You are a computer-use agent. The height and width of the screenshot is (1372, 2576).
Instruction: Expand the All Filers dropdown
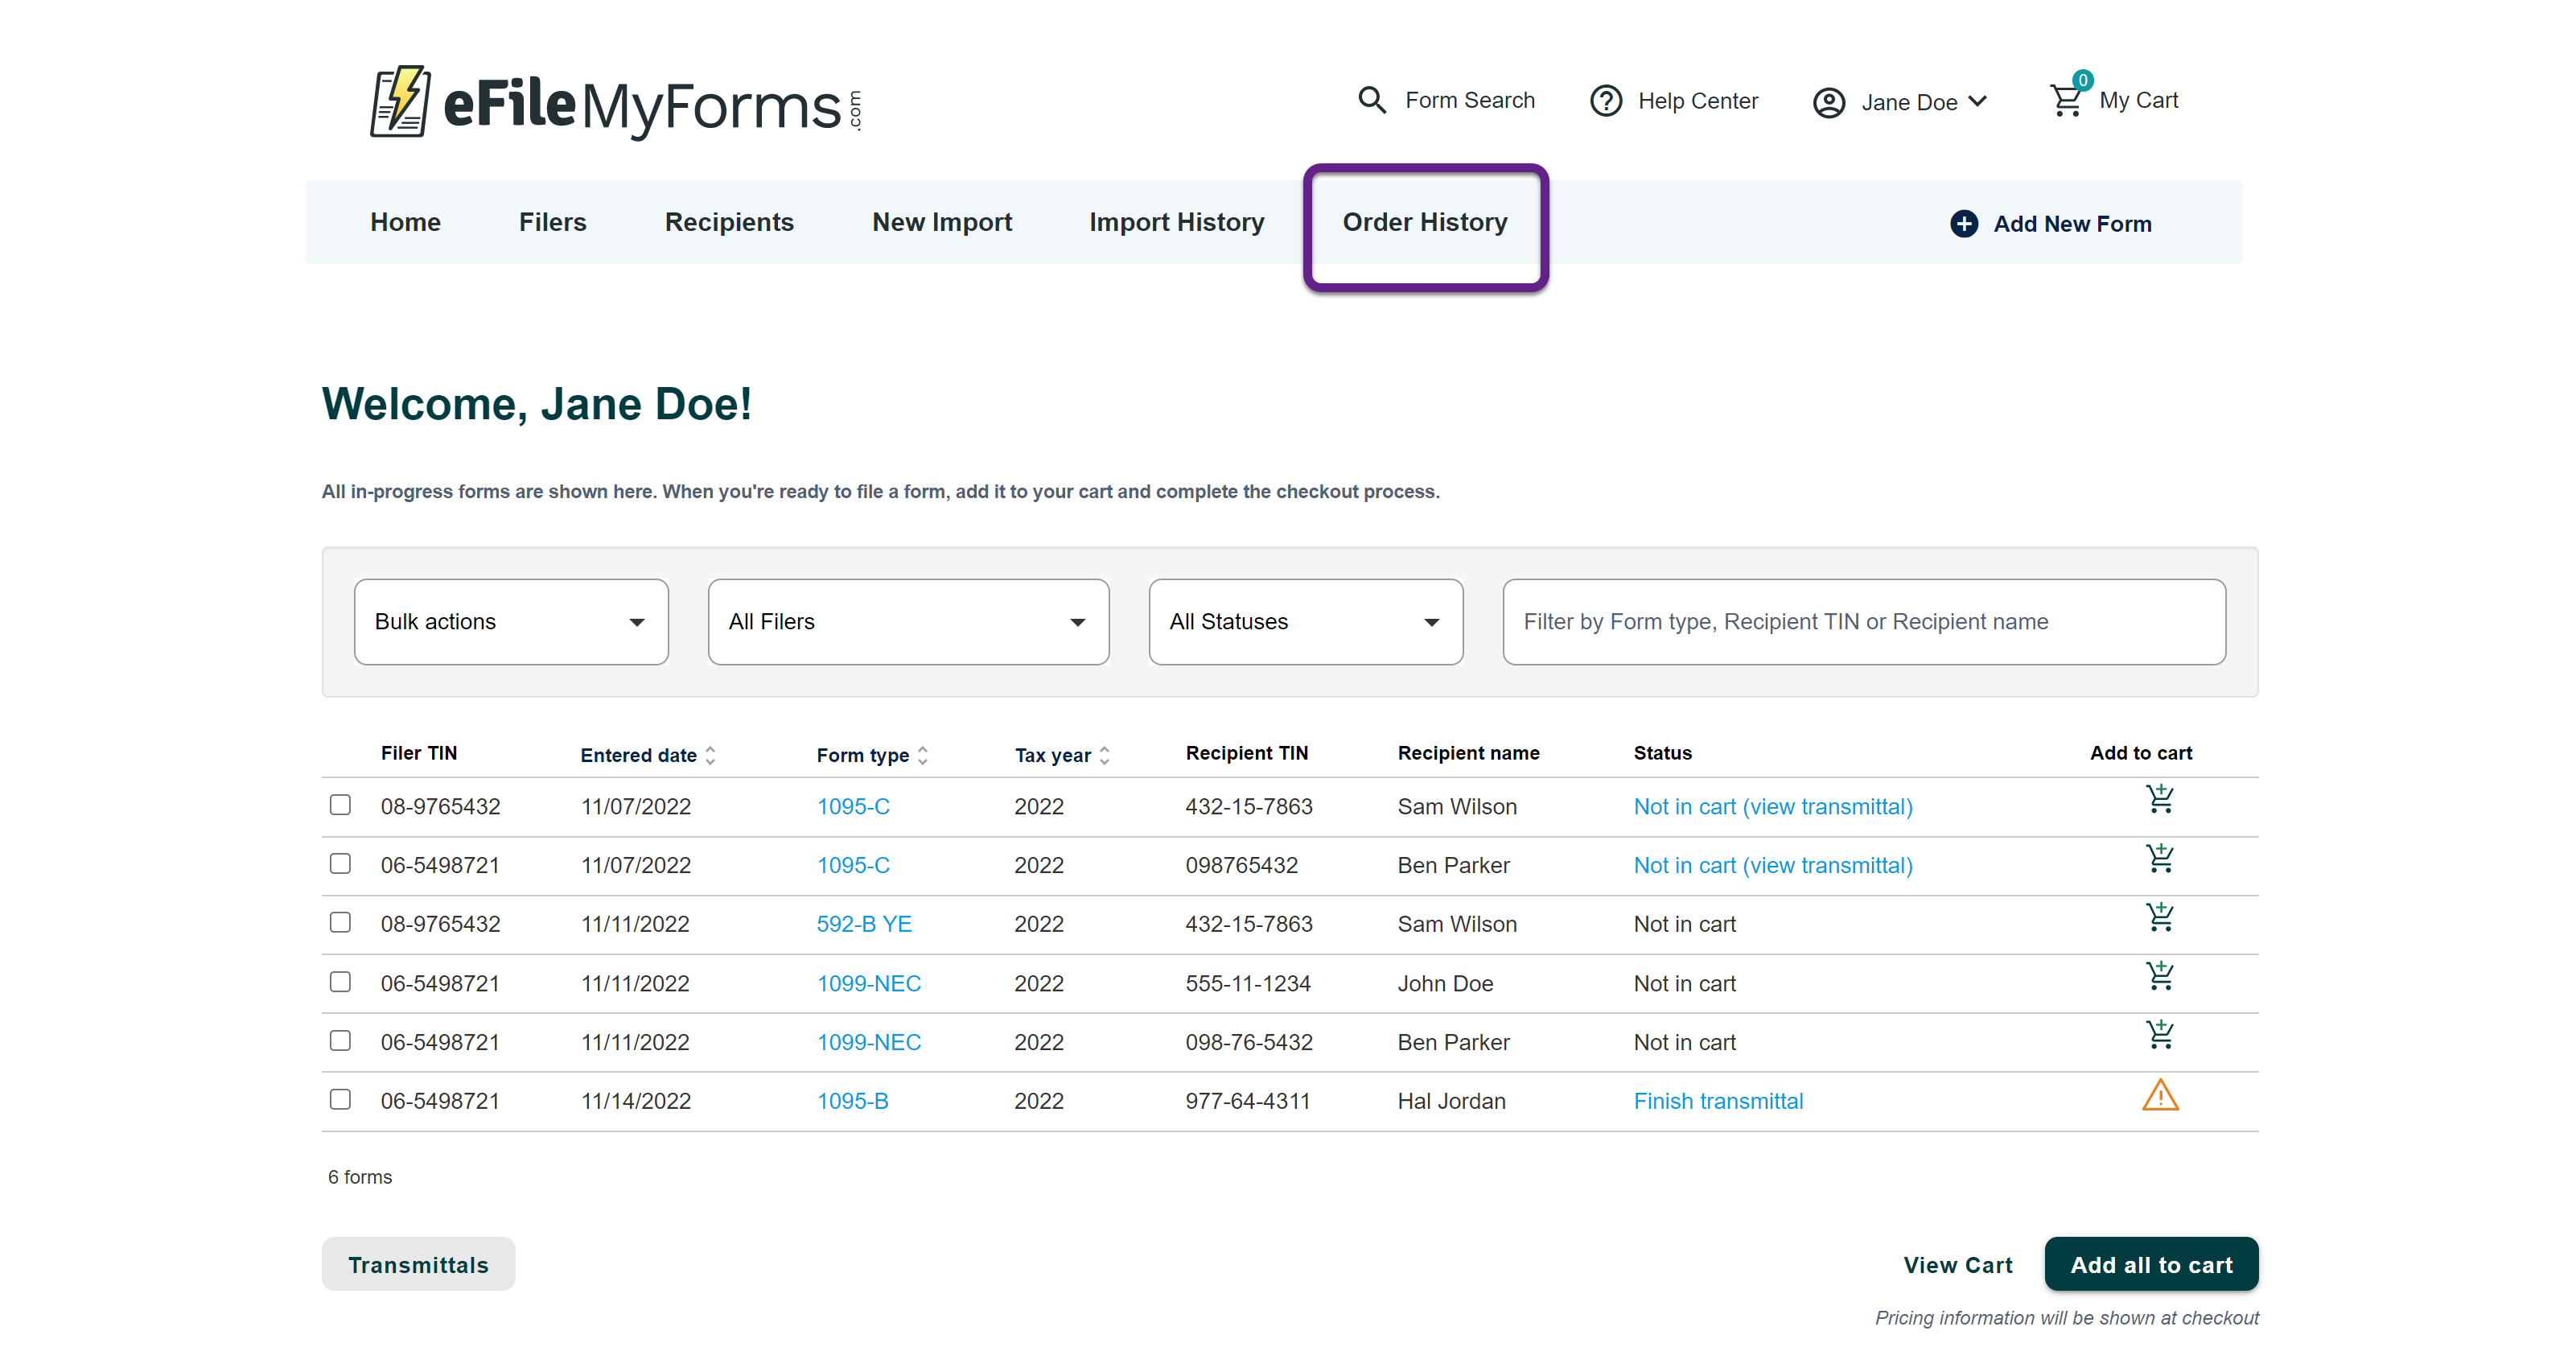[x=907, y=621]
